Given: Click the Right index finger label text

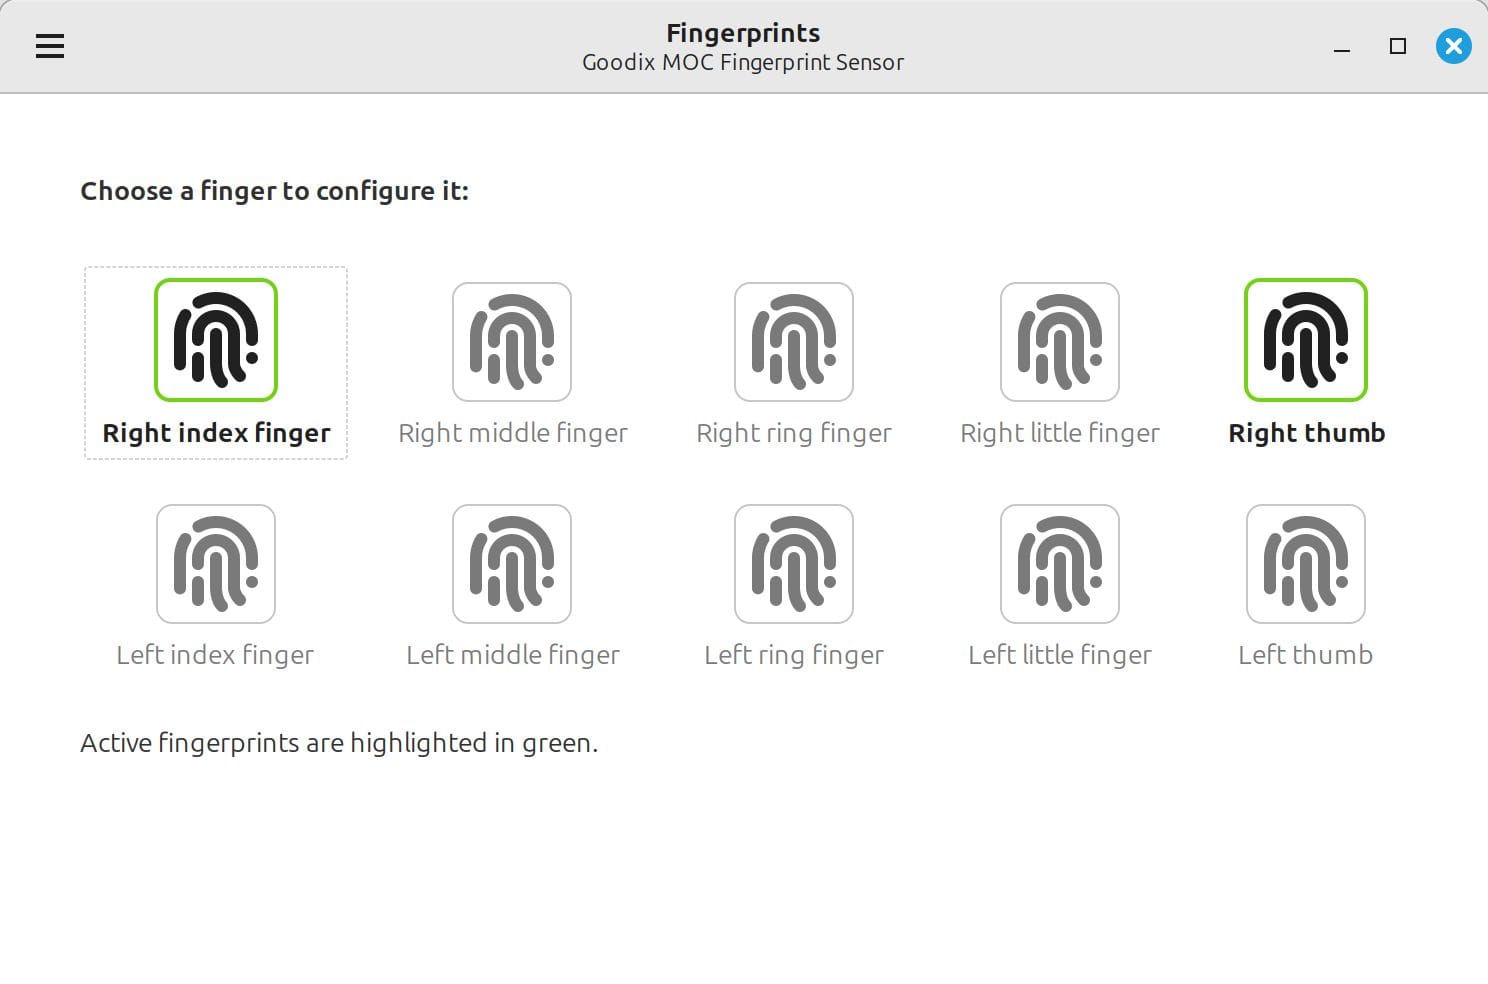Looking at the screenshot, I should tap(215, 432).
